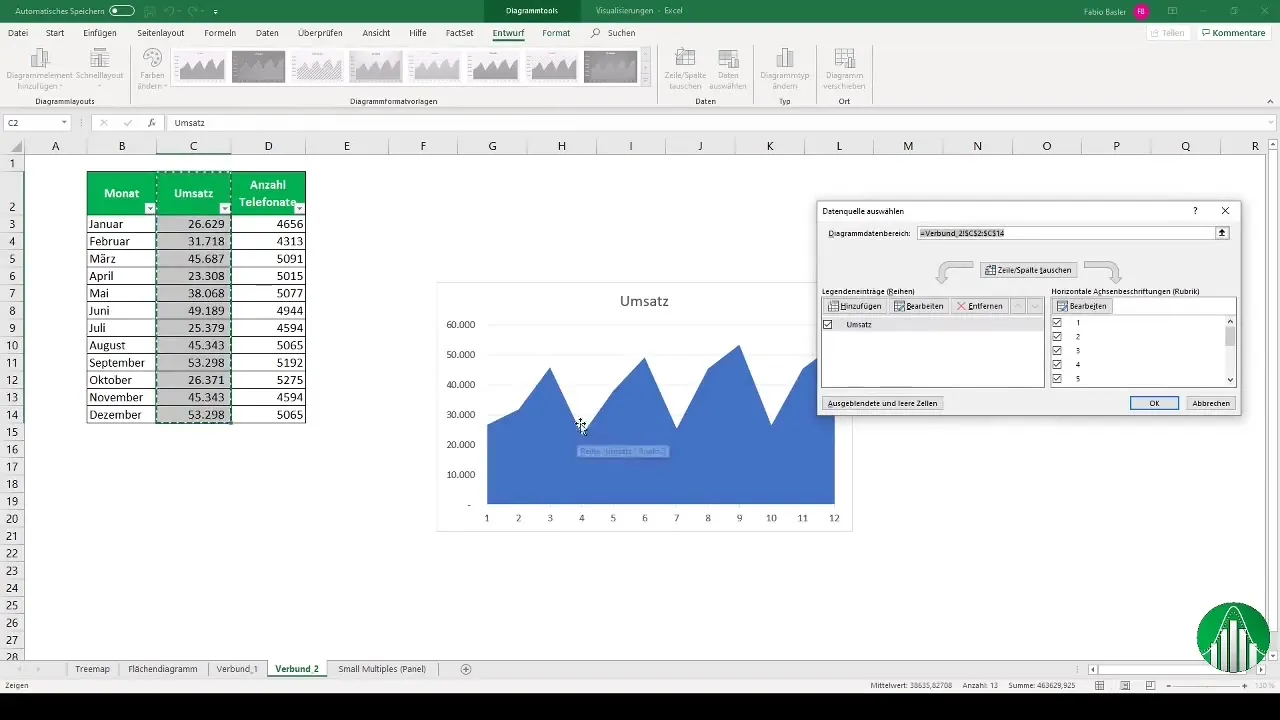Click OK in the Datenquelle auswählen dialog

[1154, 403]
